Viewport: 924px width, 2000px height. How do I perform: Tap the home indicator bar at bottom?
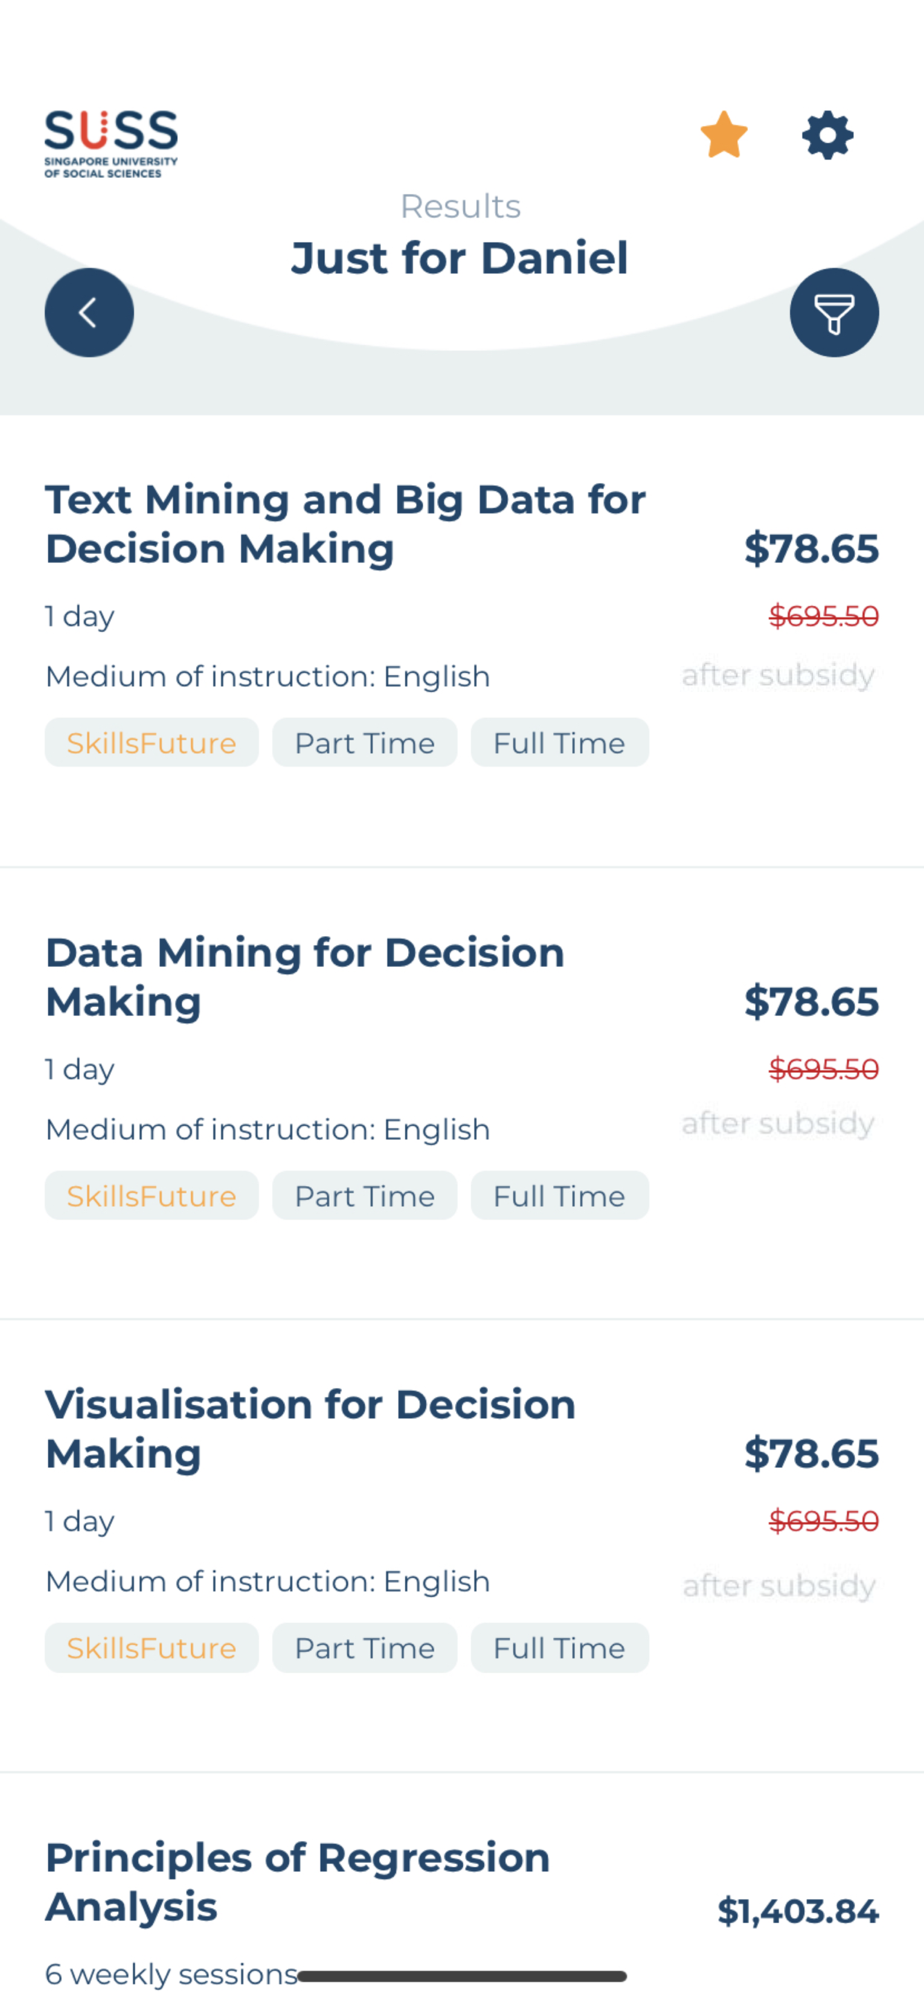pyautogui.click(x=462, y=1976)
